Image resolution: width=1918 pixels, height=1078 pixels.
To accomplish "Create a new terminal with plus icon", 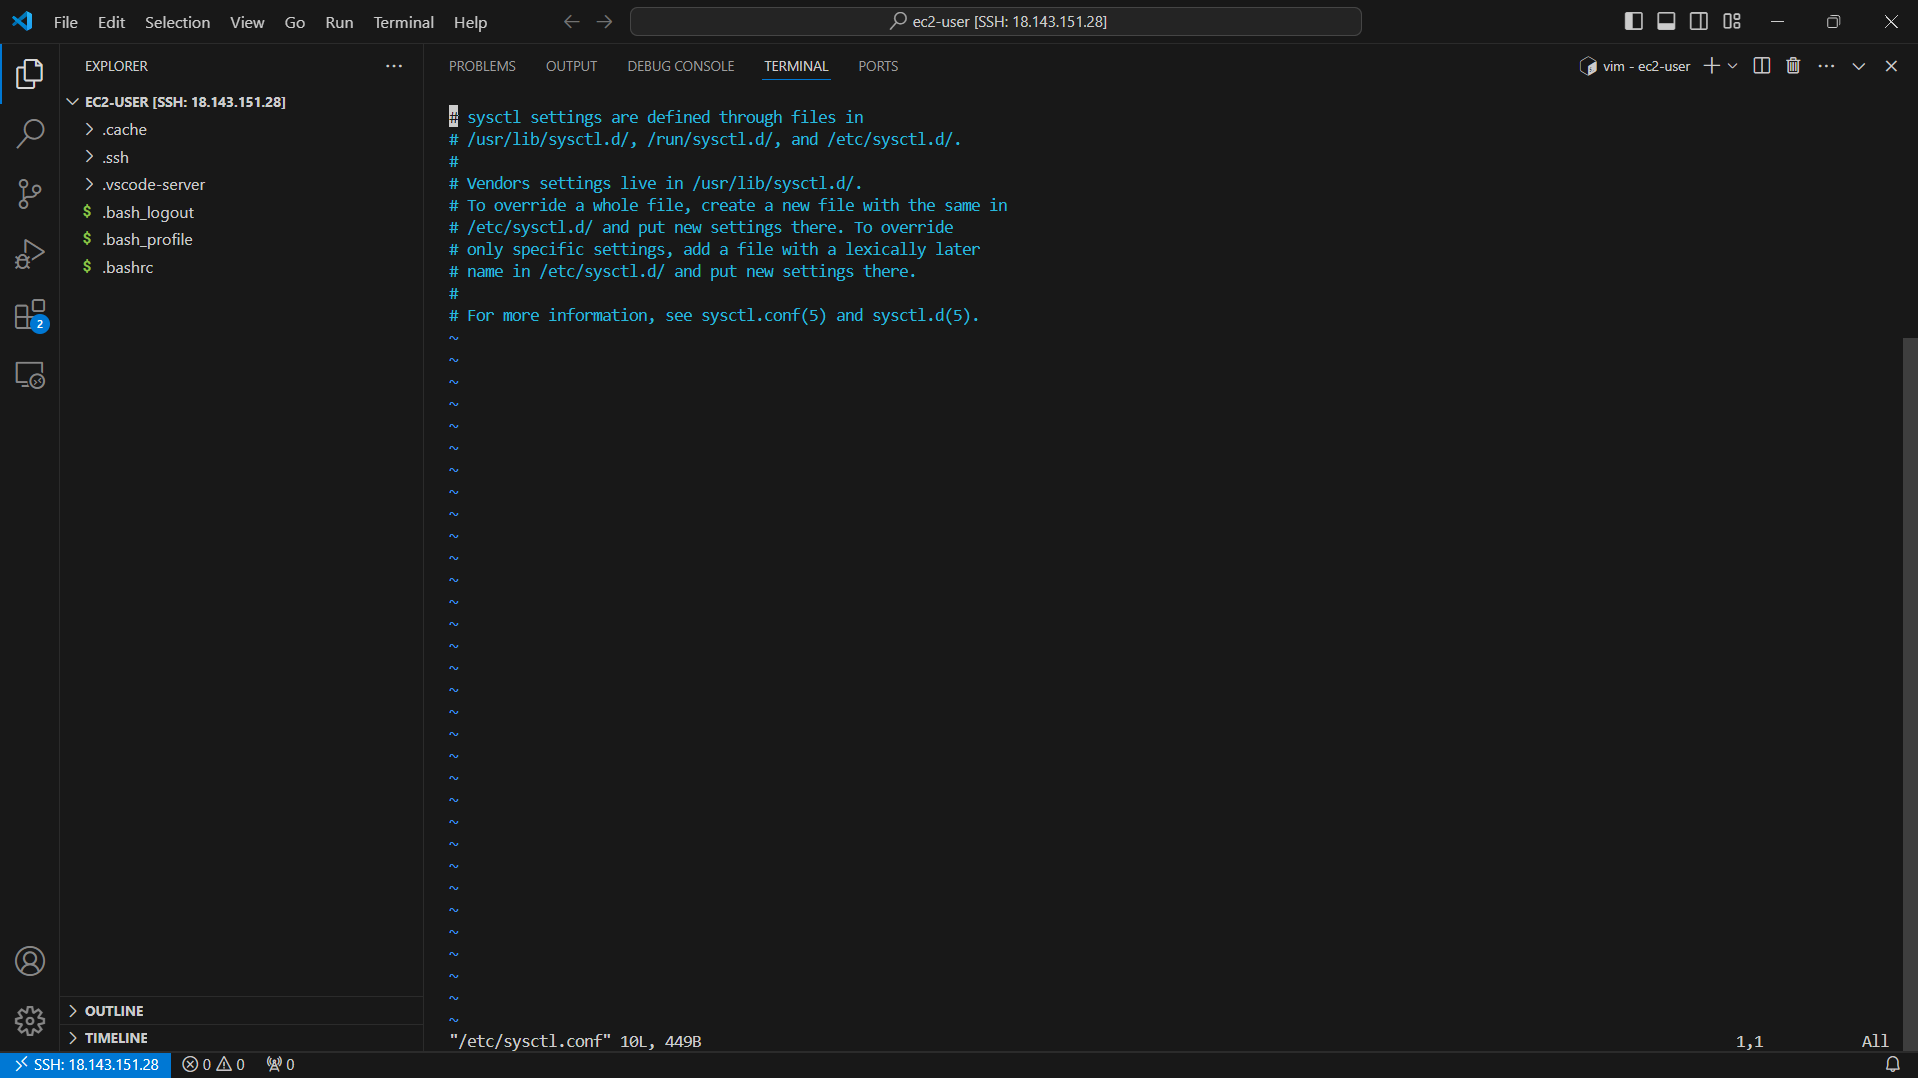I will 1711,66.
